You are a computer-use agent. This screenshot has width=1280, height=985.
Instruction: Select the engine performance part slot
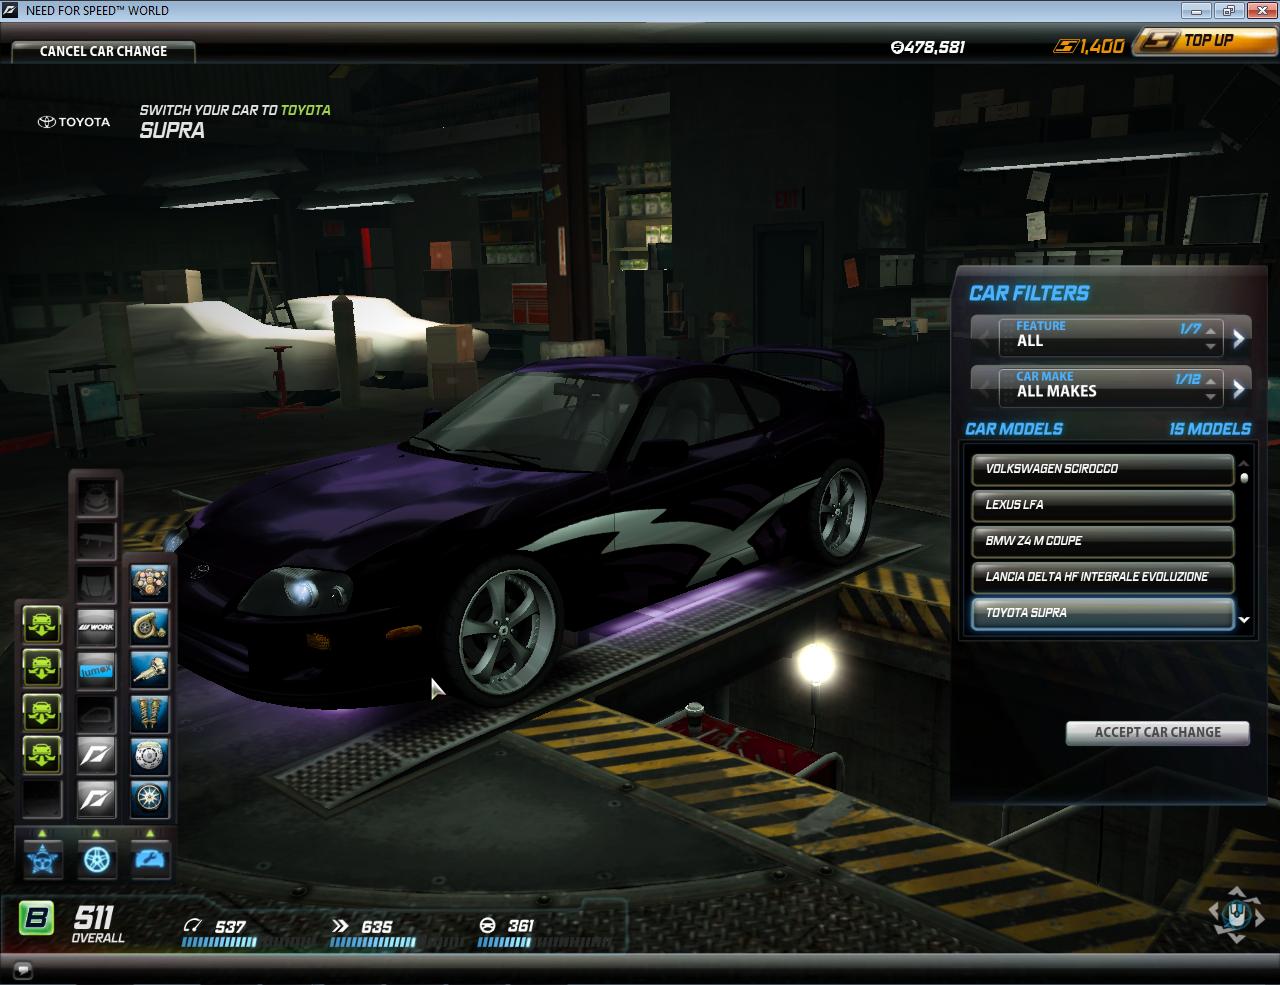(x=149, y=582)
